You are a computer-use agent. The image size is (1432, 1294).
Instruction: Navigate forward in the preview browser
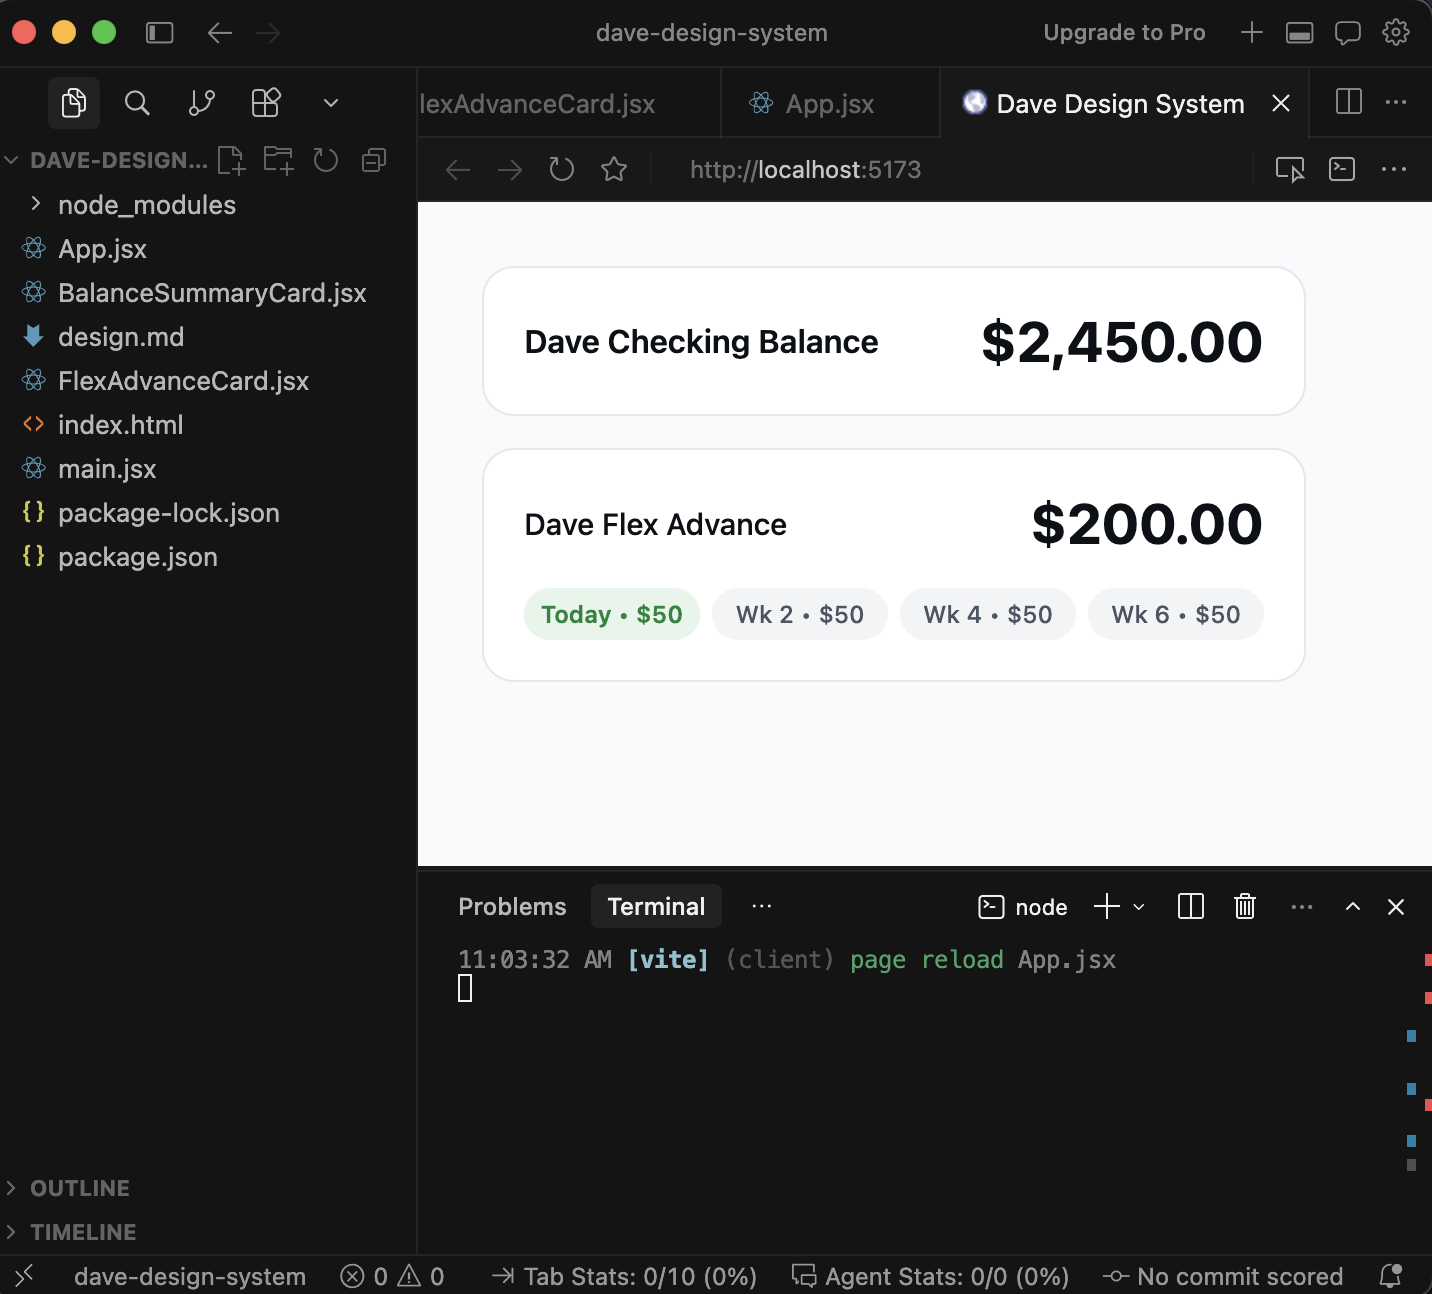click(x=510, y=170)
